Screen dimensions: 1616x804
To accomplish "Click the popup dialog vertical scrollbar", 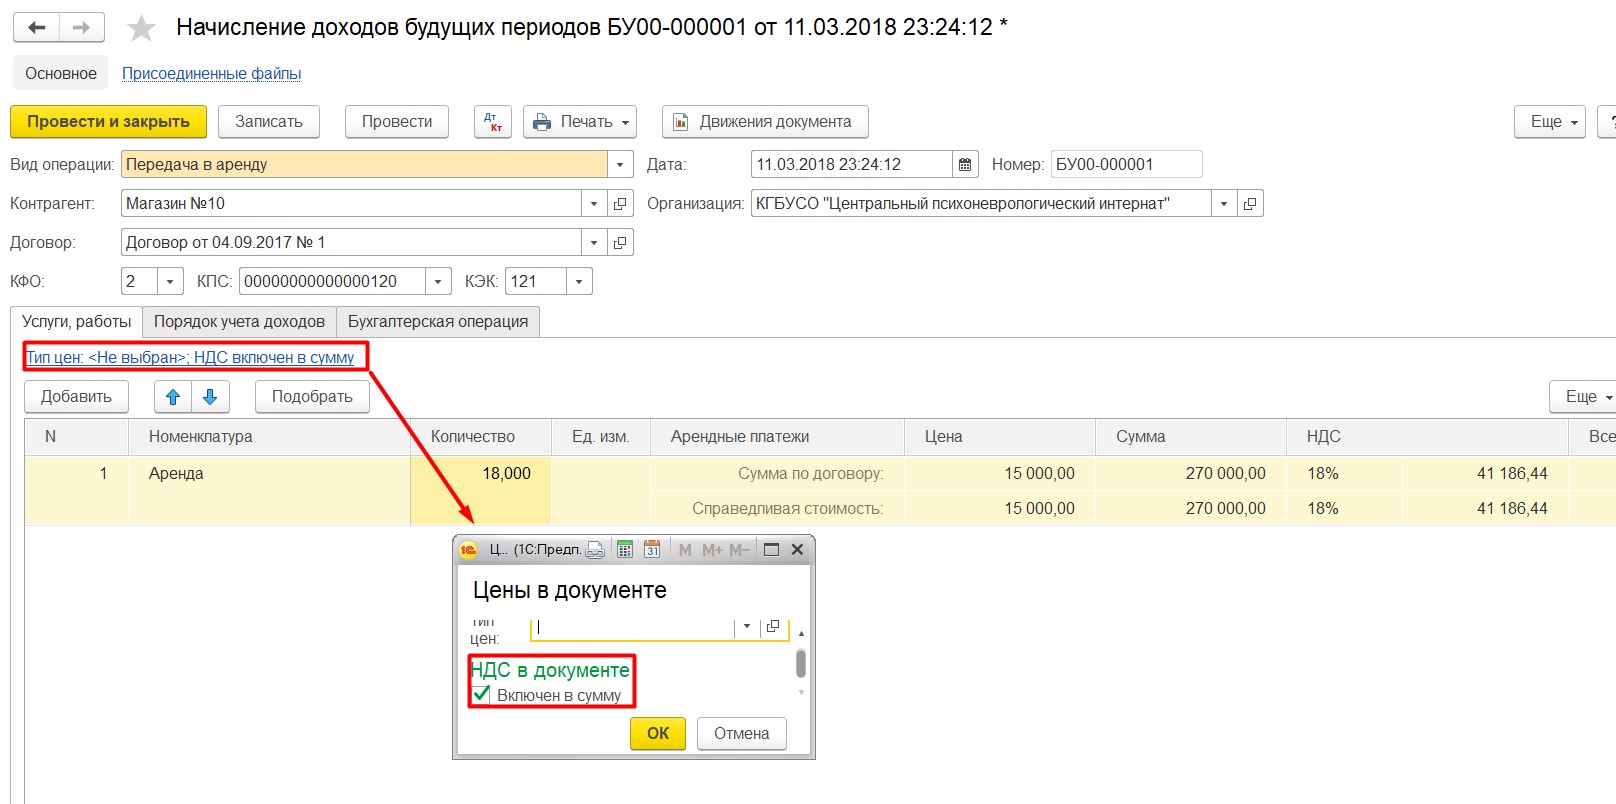I will 801,663.
